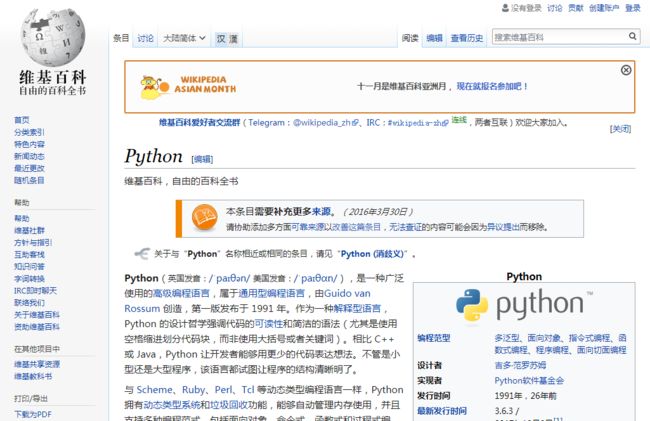The height and width of the screenshot is (421, 650).
Task: Open the 高级编程语言 link
Action: (x=181, y=293)
